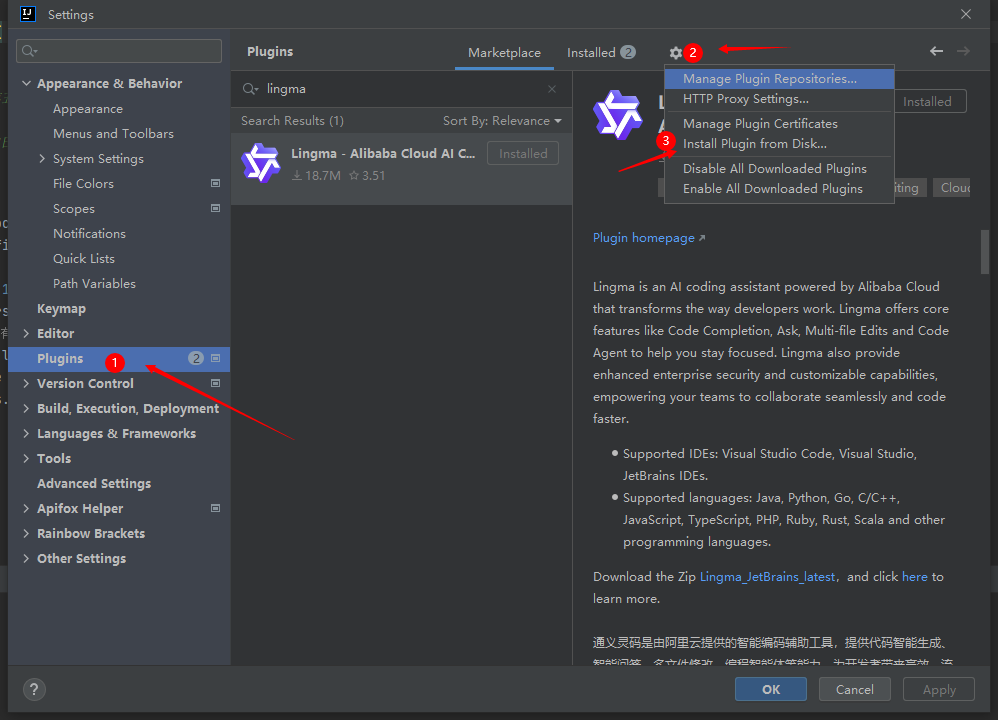Click the plugin search magnifier icon
The height and width of the screenshot is (720, 998).
tap(250, 89)
